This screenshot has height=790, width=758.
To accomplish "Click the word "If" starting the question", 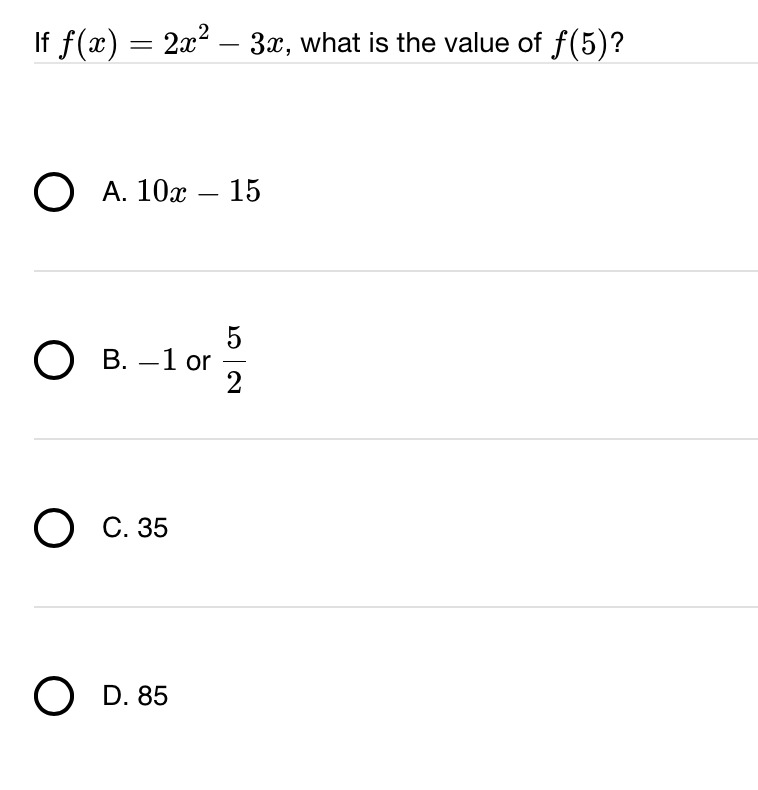I will [42, 42].
